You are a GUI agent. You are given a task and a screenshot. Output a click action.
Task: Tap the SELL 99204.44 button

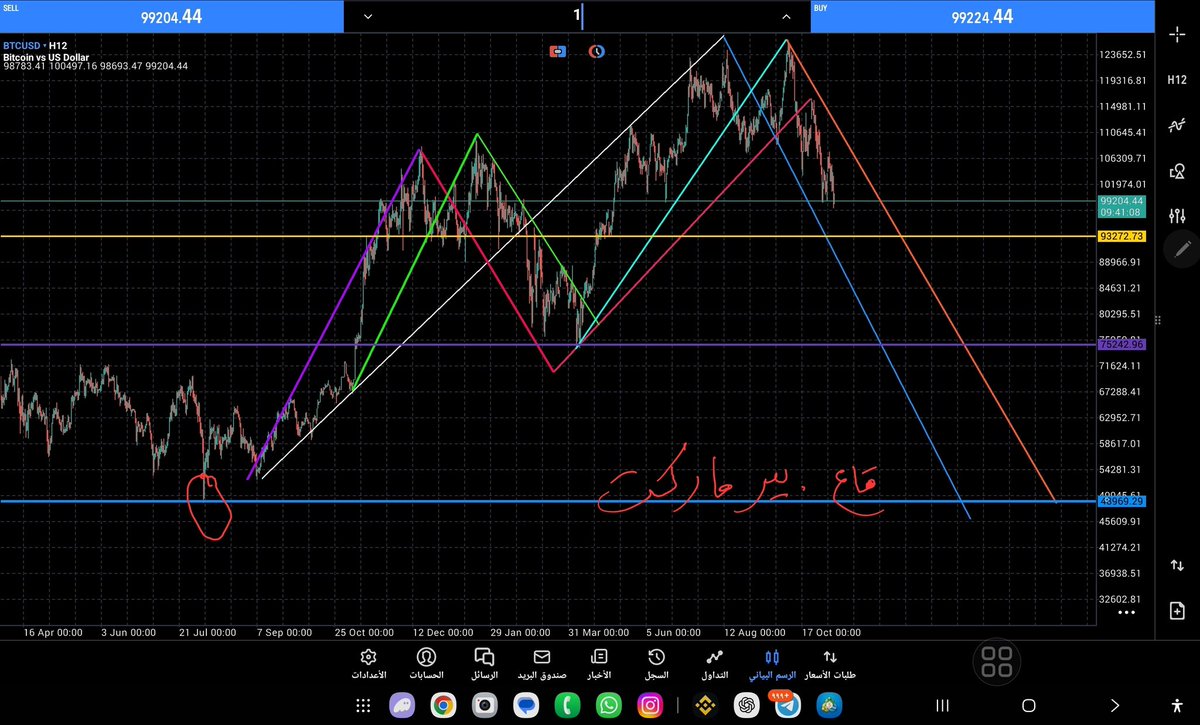[x=171, y=16]
